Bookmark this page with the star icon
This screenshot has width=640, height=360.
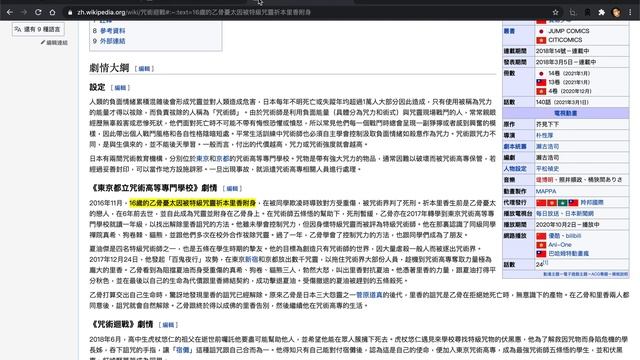click(556, 13)
